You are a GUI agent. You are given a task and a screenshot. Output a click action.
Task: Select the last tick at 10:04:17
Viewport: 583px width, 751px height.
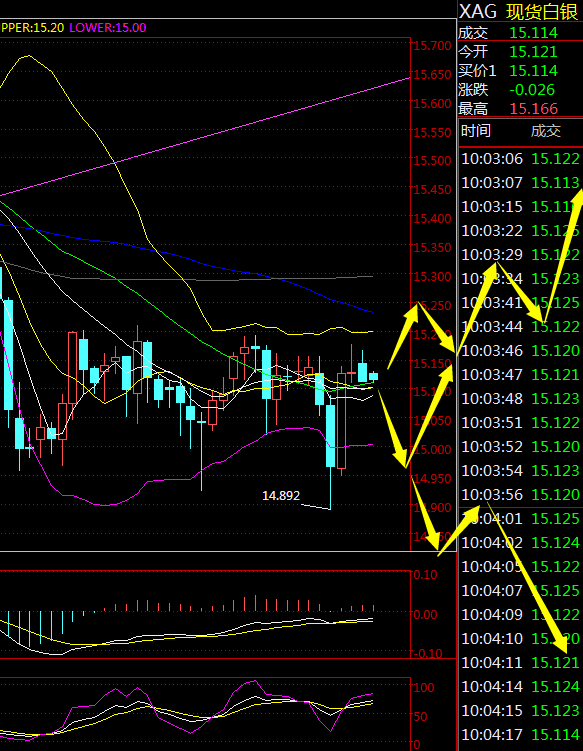click(520, 734)
